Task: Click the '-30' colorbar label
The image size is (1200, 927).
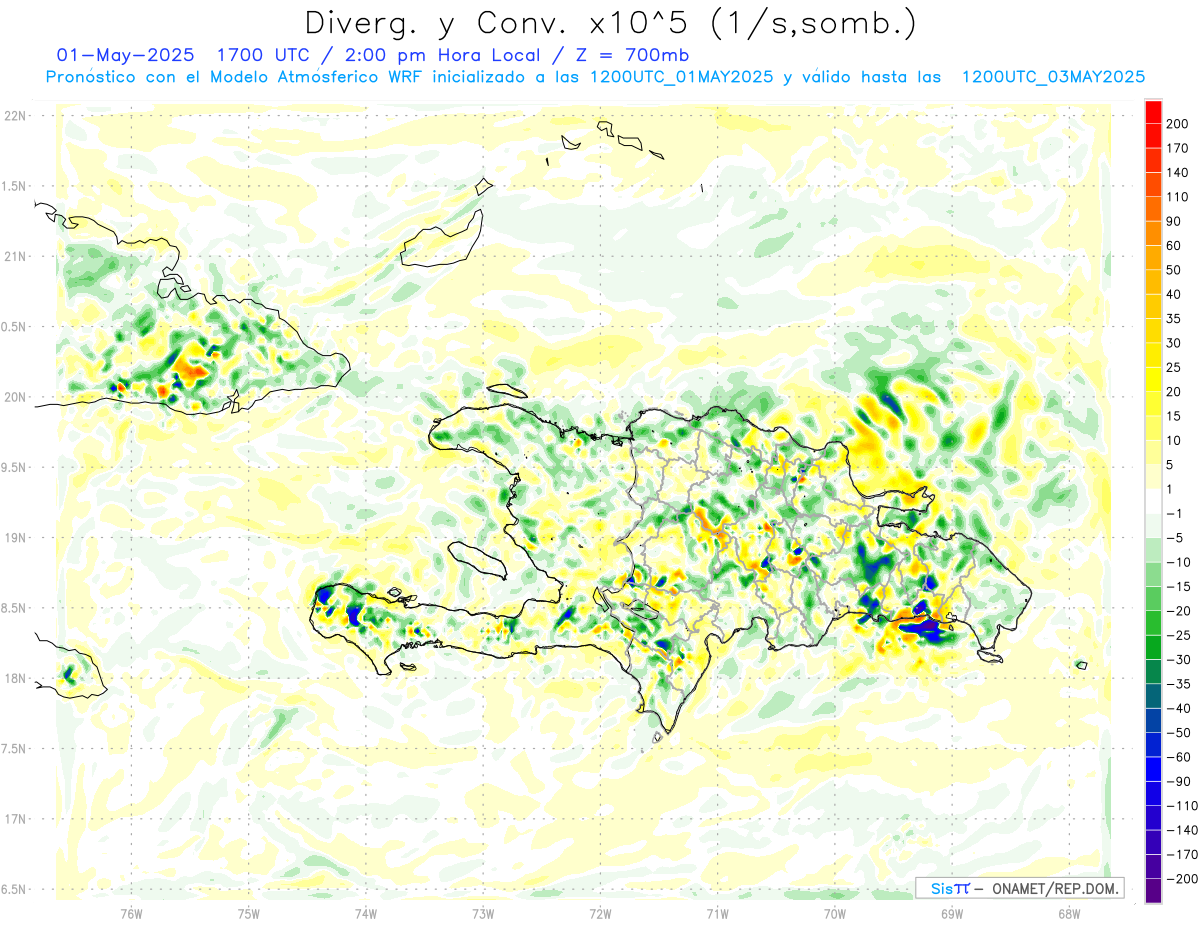Action: coord(1177,659)
